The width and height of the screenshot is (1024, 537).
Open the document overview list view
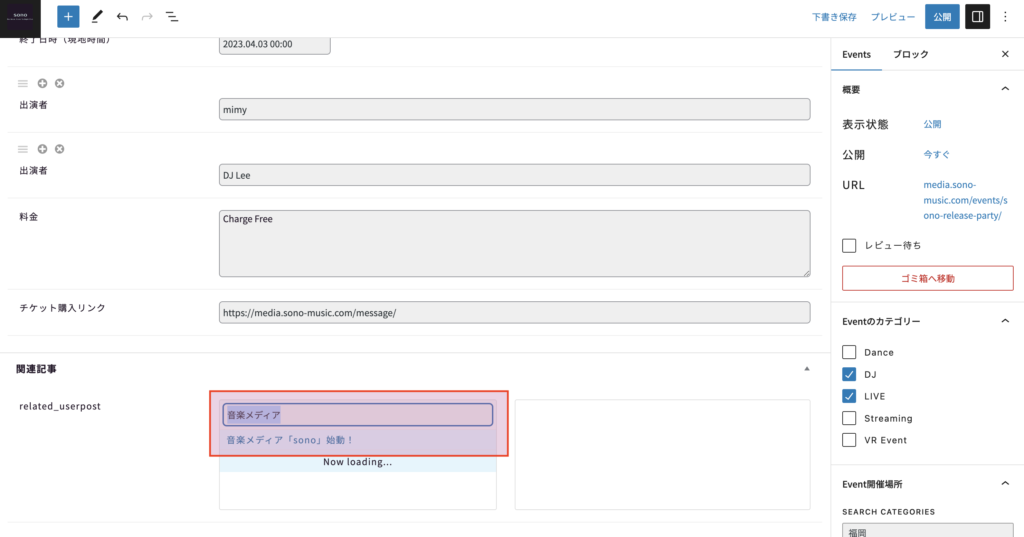click(x=172, y=17)
